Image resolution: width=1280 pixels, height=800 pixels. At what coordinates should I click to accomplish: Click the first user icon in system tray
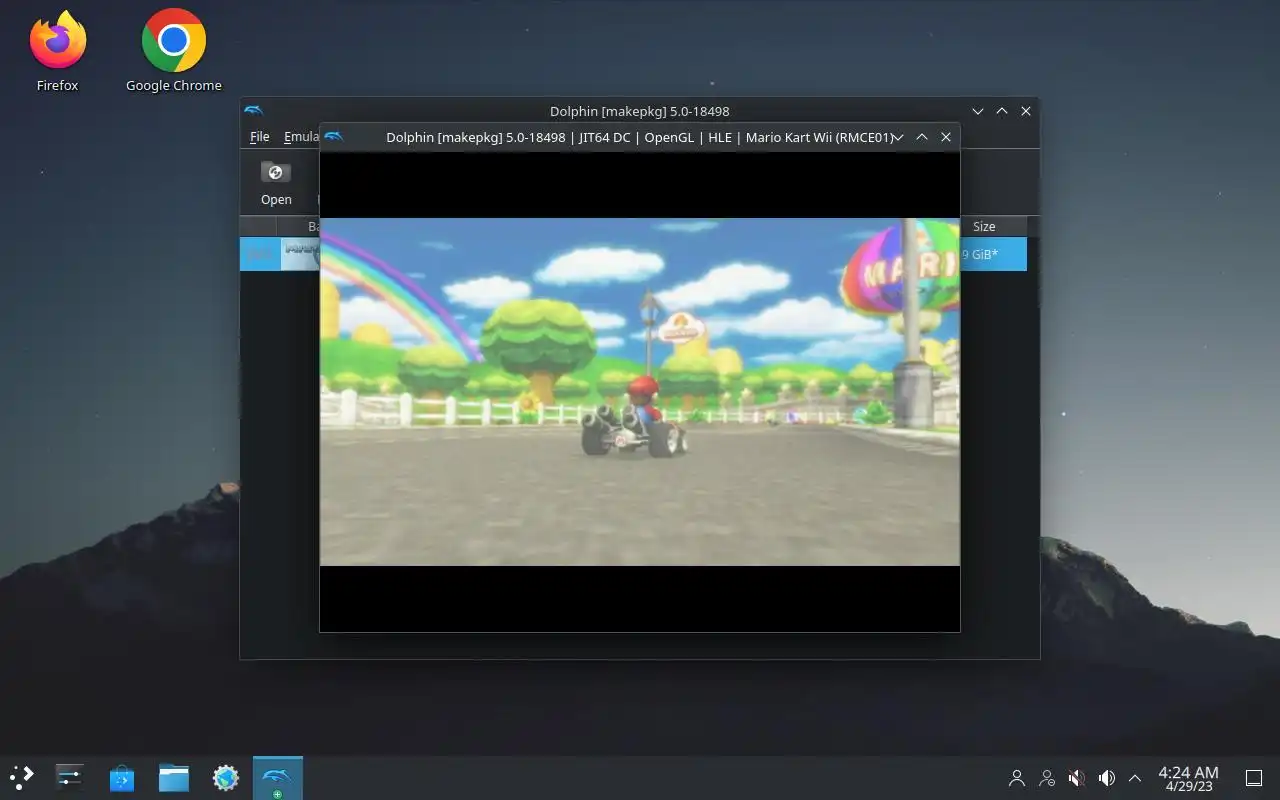point(1017,777)
